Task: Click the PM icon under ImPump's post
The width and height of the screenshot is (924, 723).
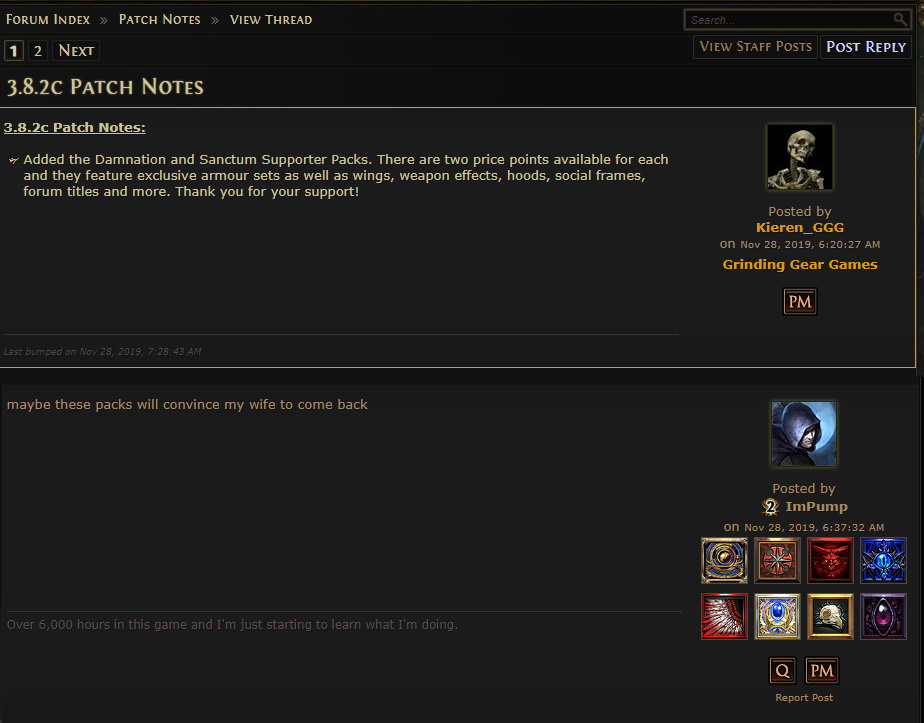Action: (821, 671)
